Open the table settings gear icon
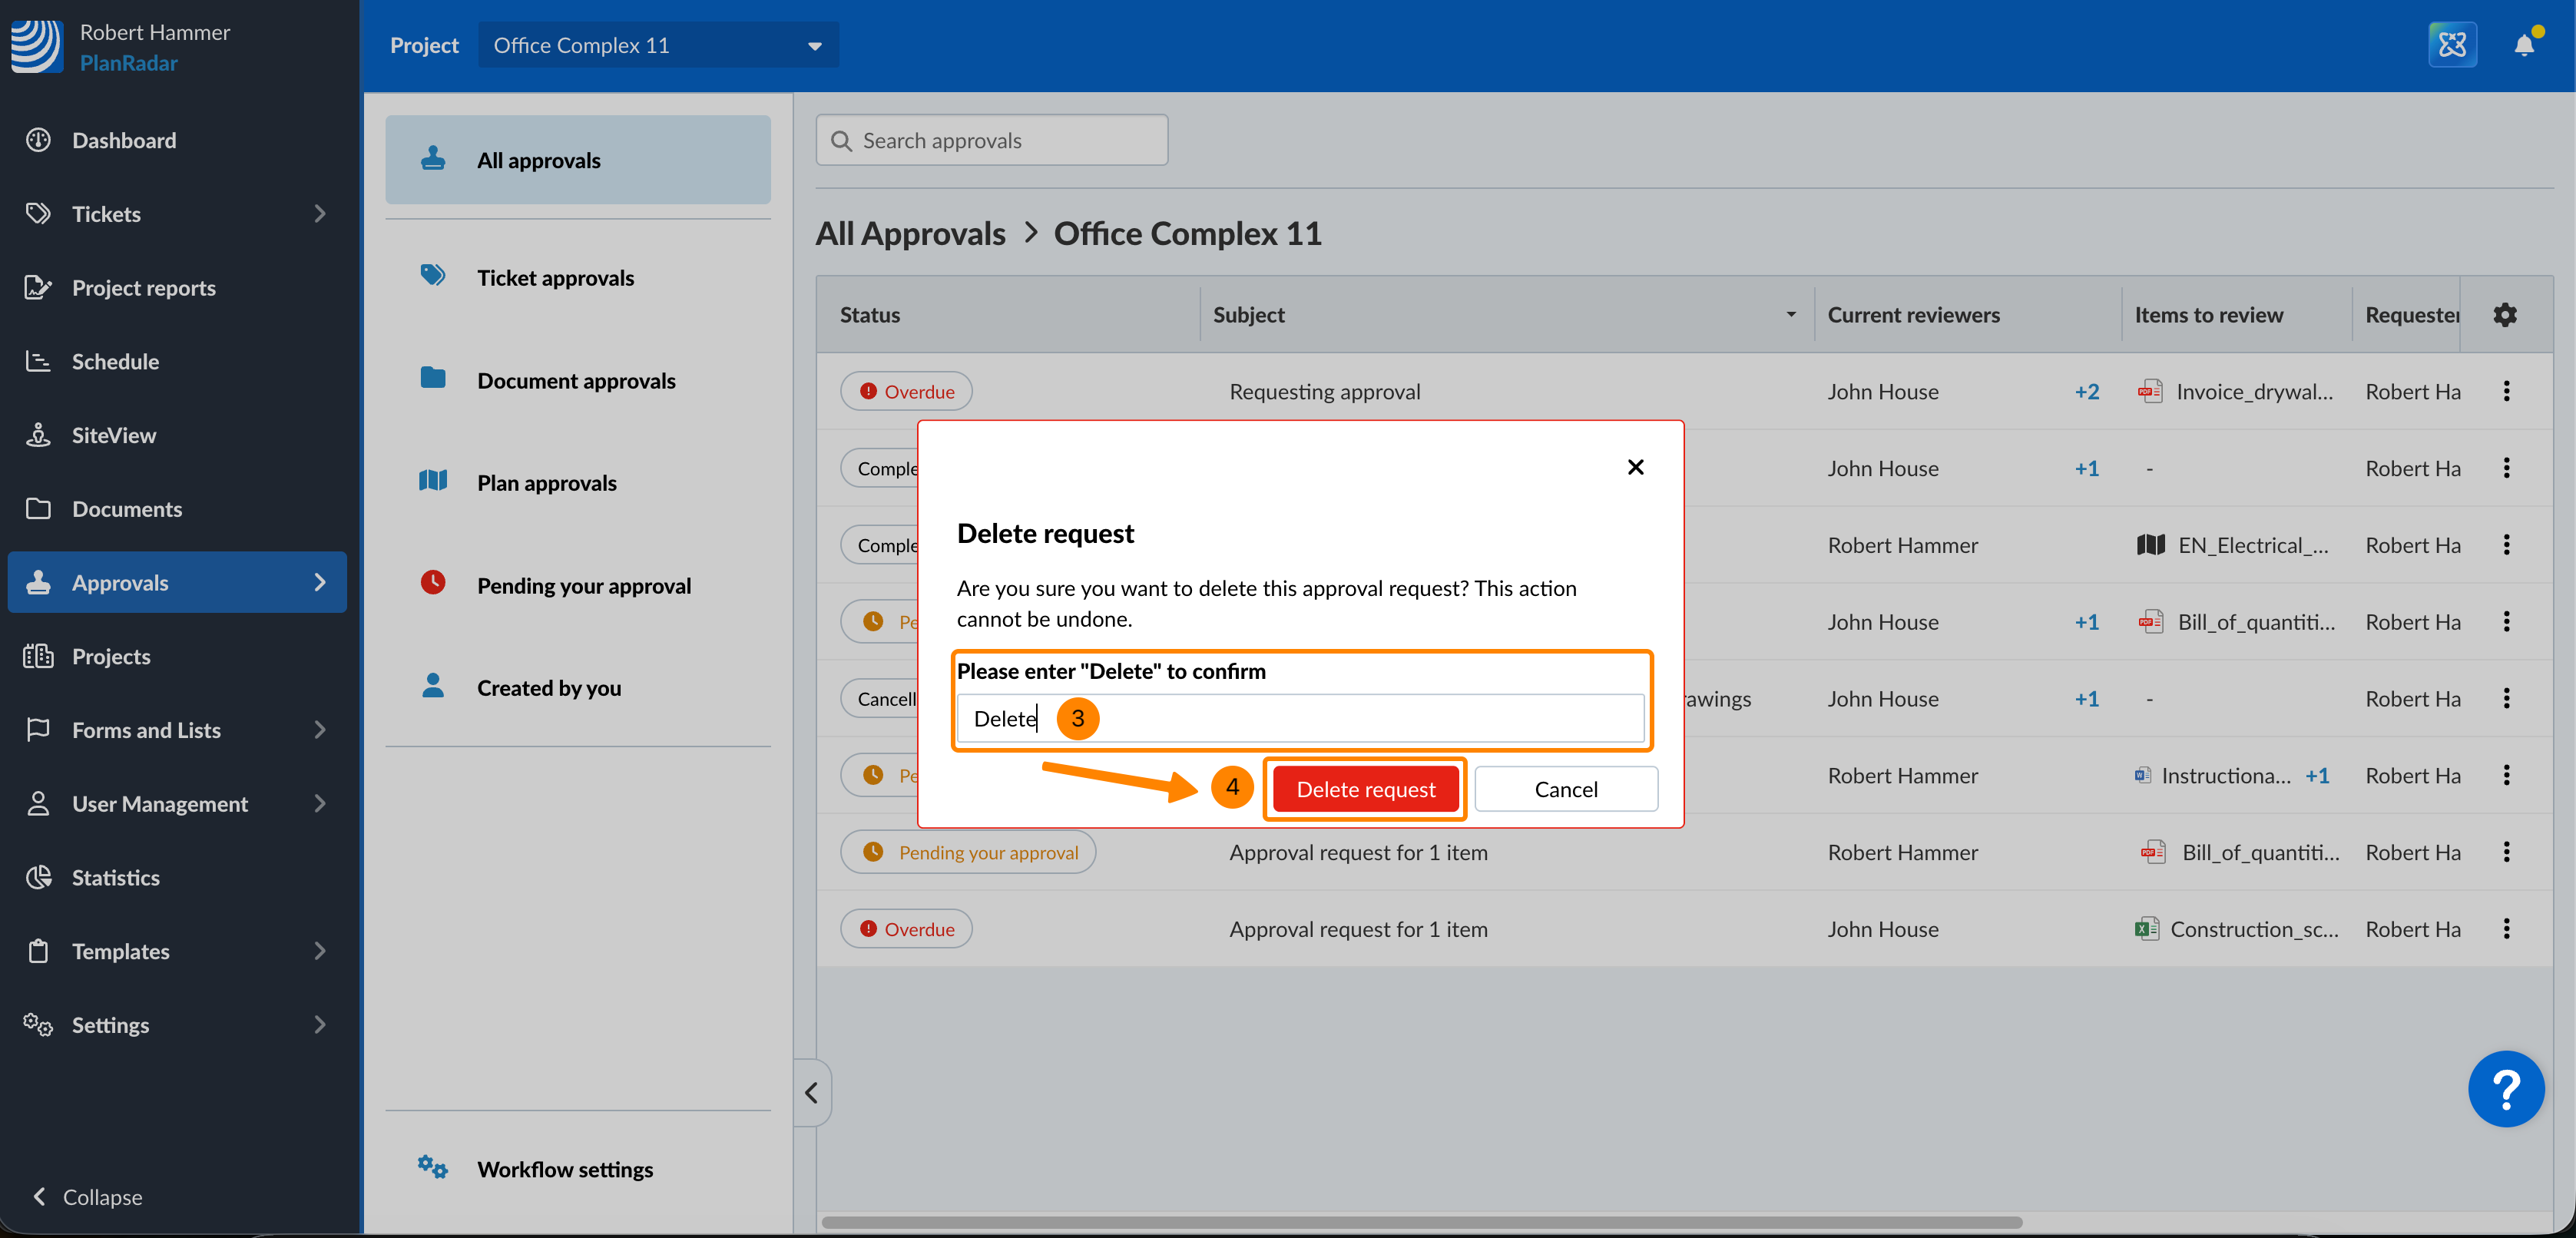The height and width of the screenshot is (1238, 2576). point(2504,315)
